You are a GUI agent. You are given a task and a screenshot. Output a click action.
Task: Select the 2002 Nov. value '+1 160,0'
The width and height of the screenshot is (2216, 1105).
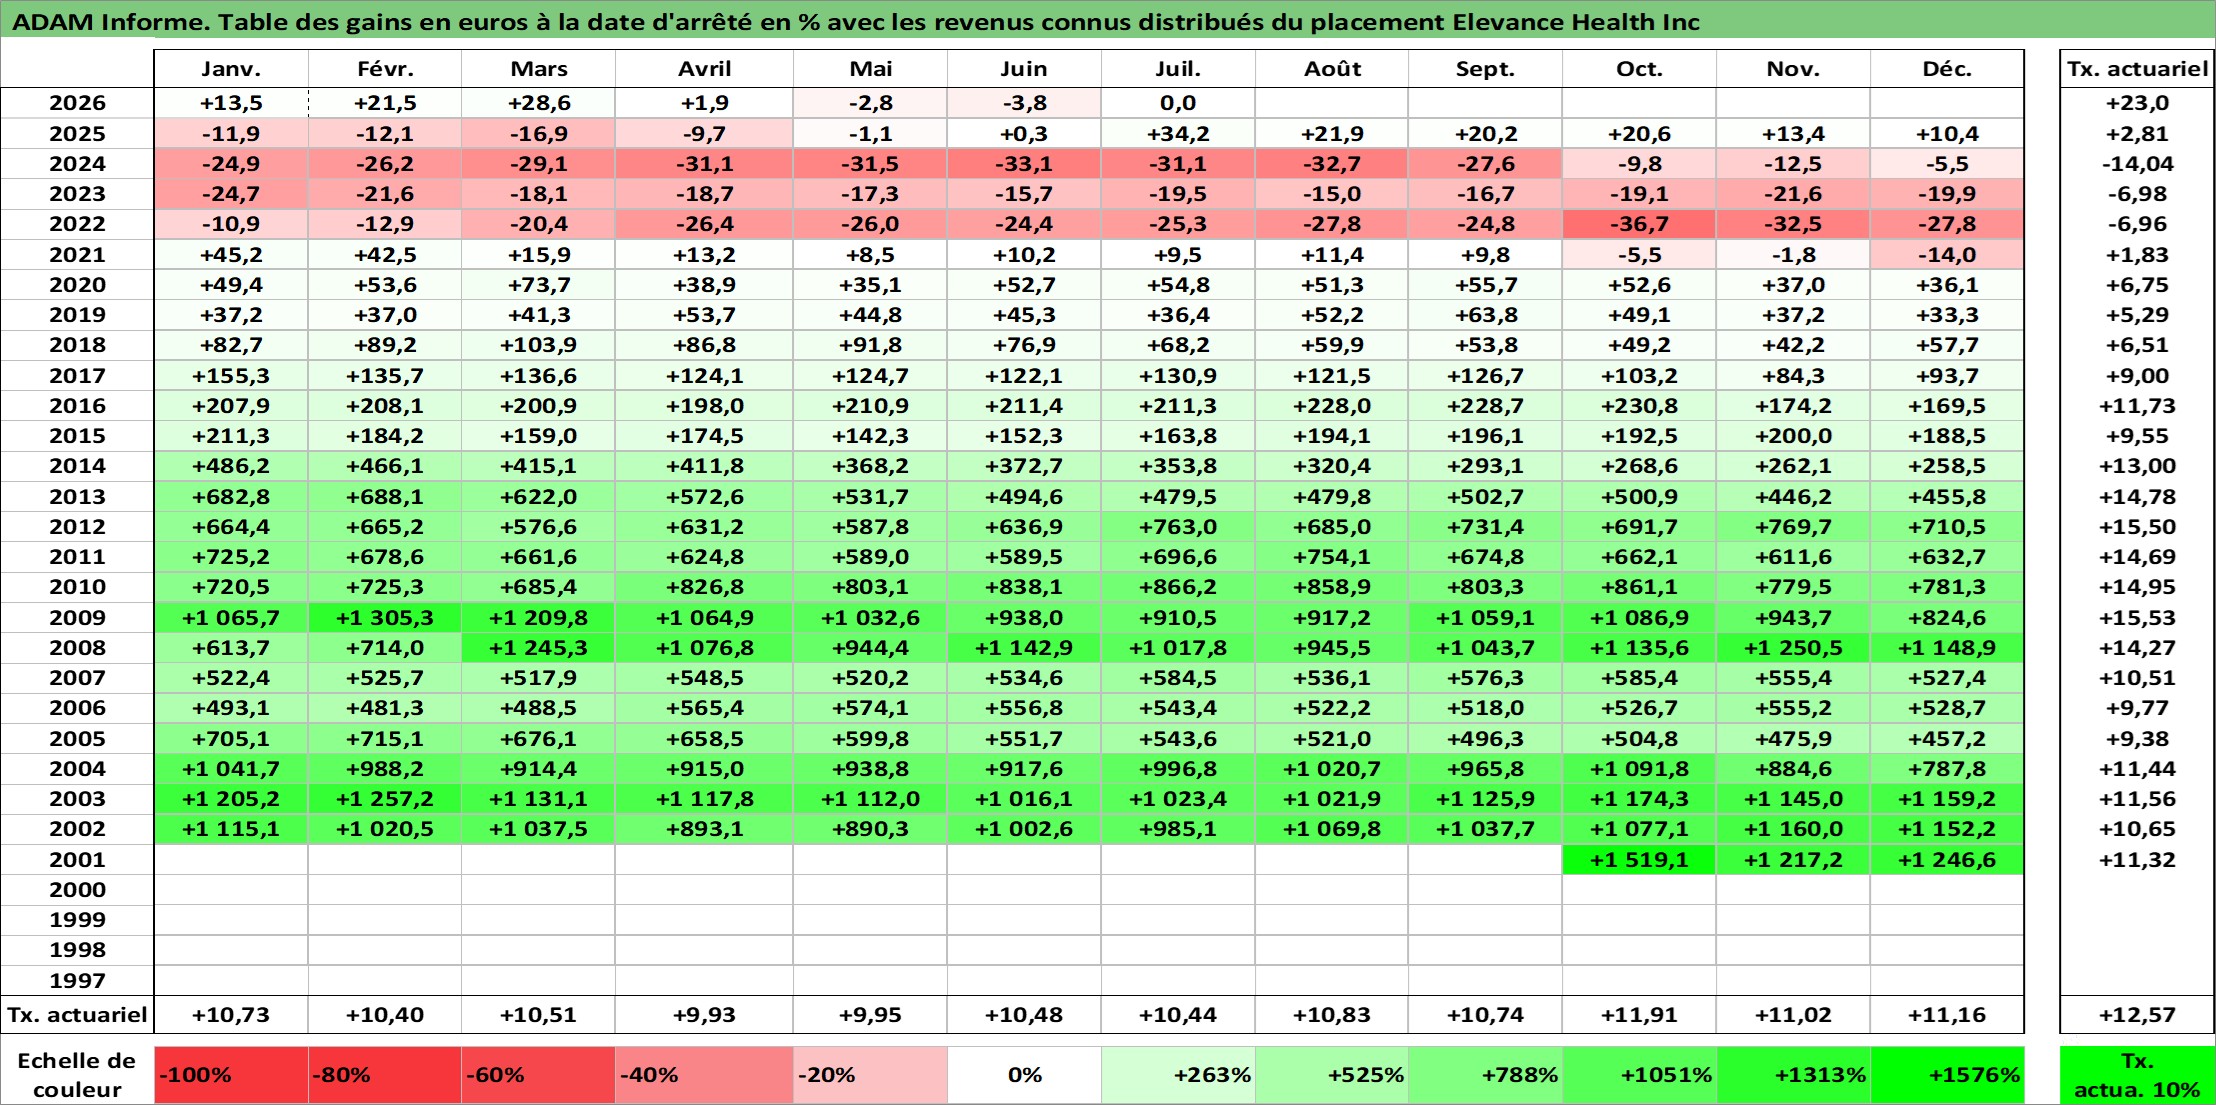(x=1793, y=829)
